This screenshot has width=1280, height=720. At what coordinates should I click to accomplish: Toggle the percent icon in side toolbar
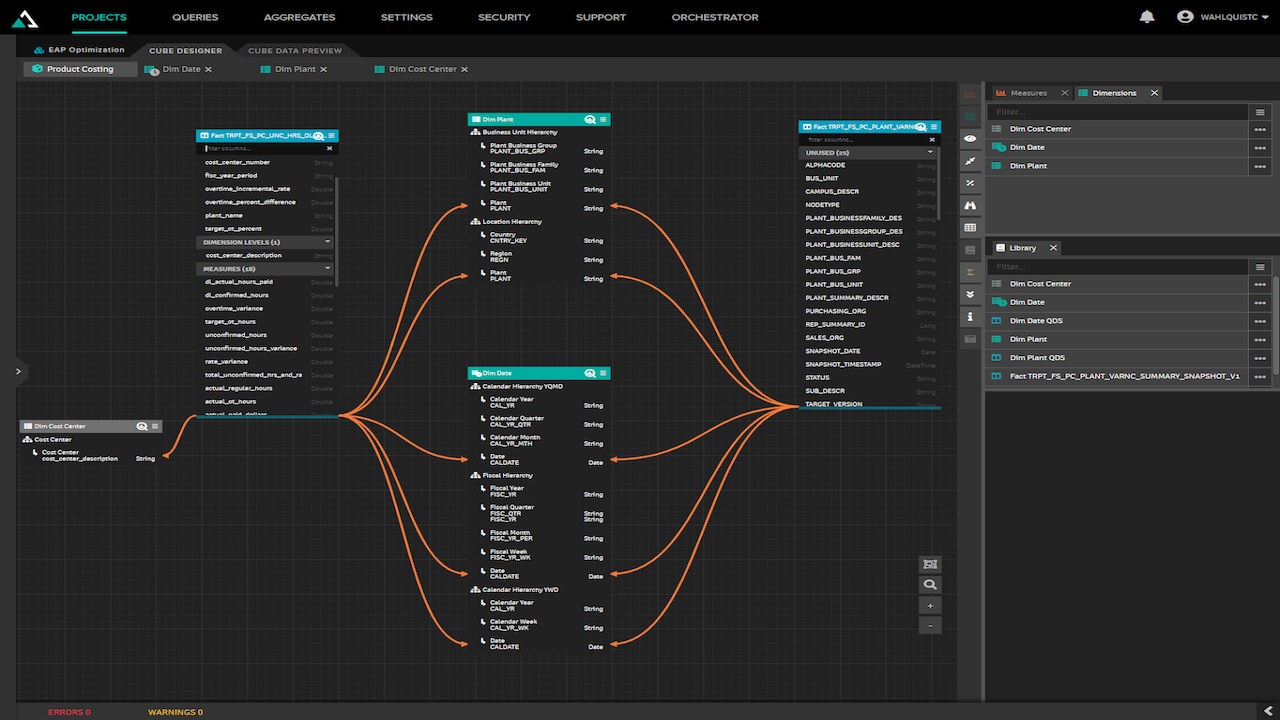pos(970,183)
